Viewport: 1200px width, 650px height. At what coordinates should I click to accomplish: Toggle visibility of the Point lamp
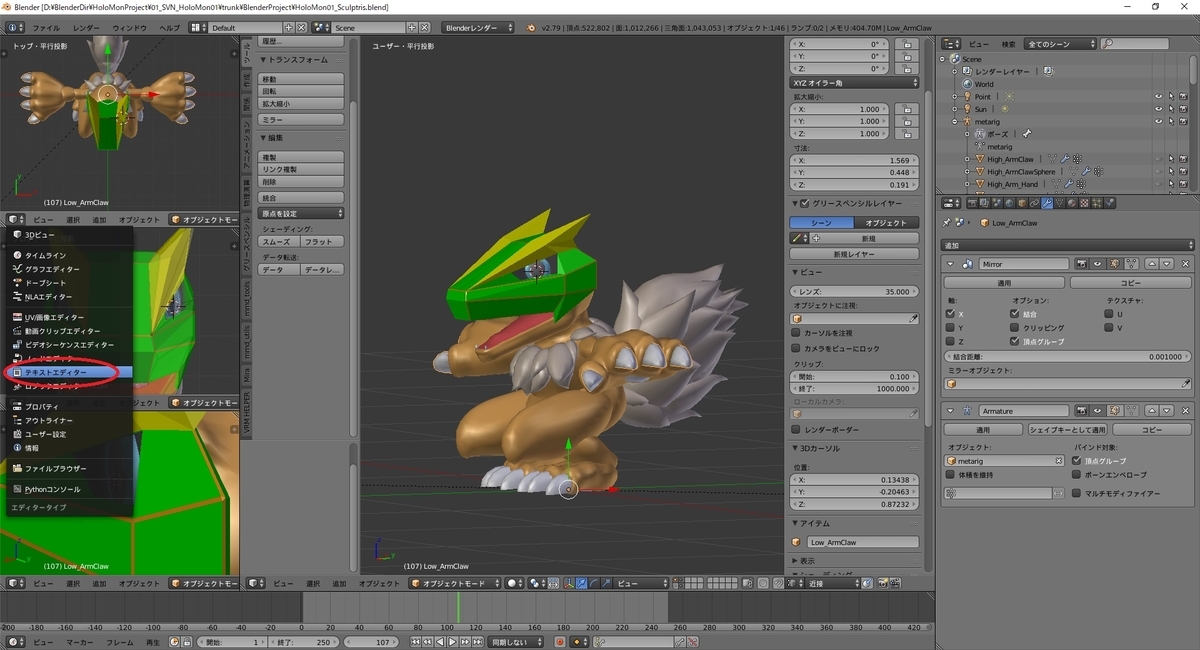pyautogui.click(x=1159, y=97)
